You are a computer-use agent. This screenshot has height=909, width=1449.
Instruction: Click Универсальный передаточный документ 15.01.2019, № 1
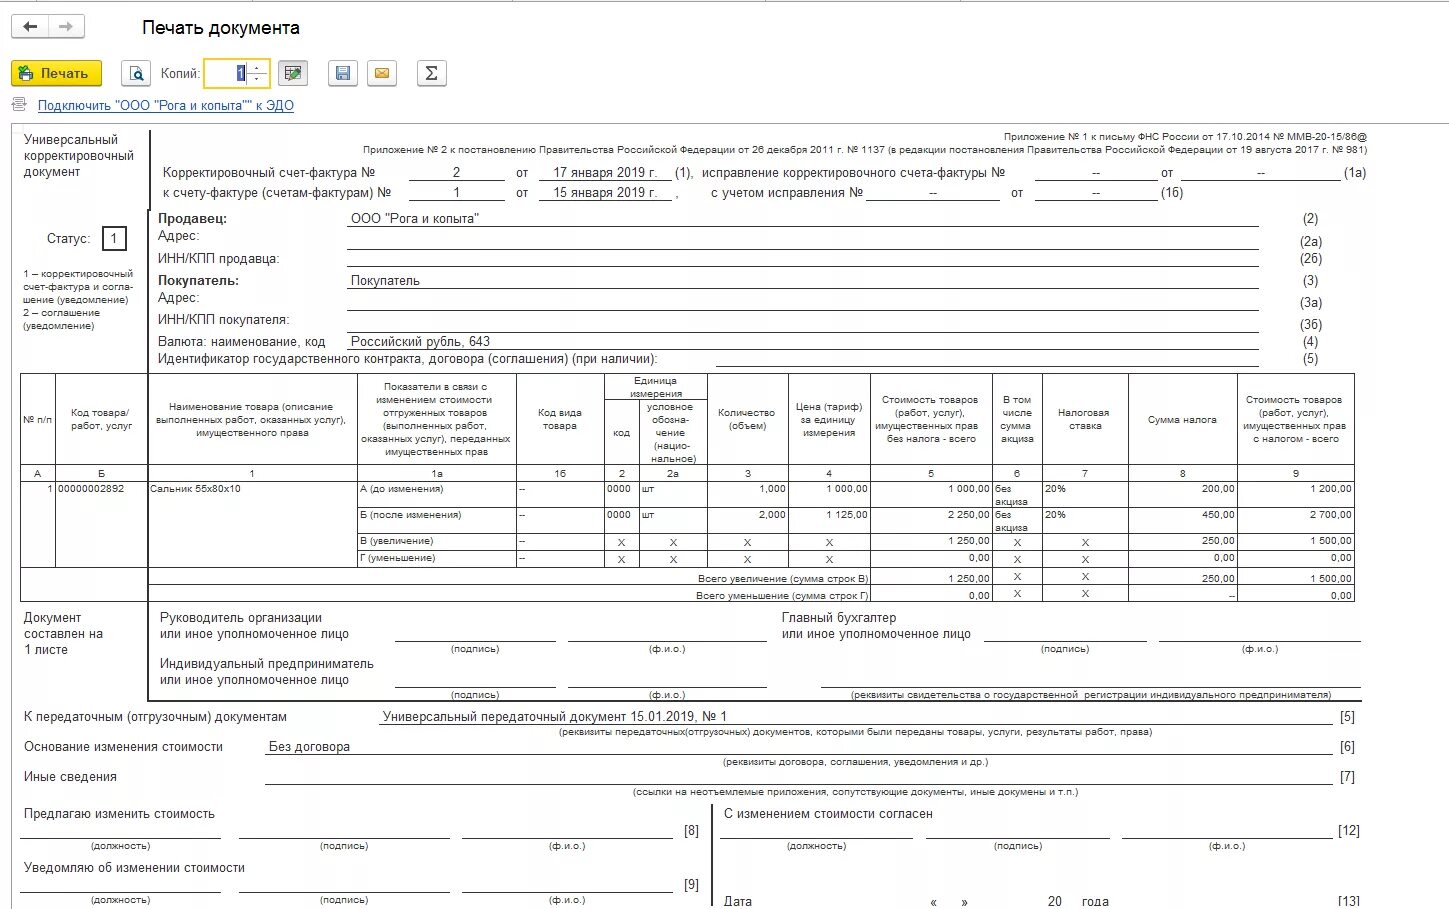pyautogui.click(x=555, y=716)
